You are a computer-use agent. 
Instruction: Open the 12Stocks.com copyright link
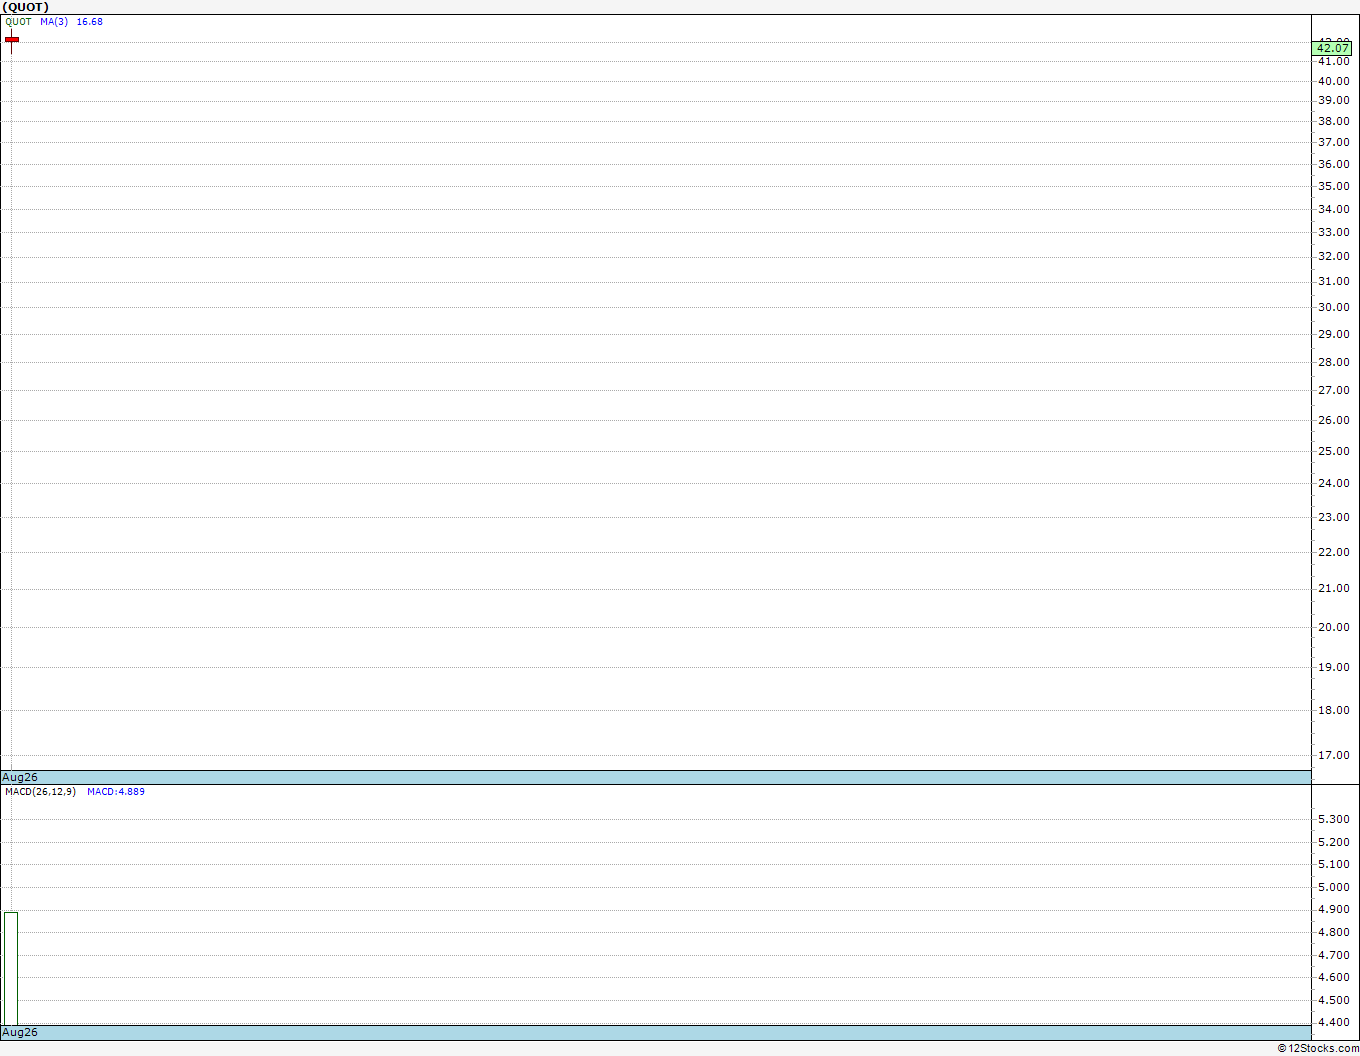[x=1318, y=1048]
